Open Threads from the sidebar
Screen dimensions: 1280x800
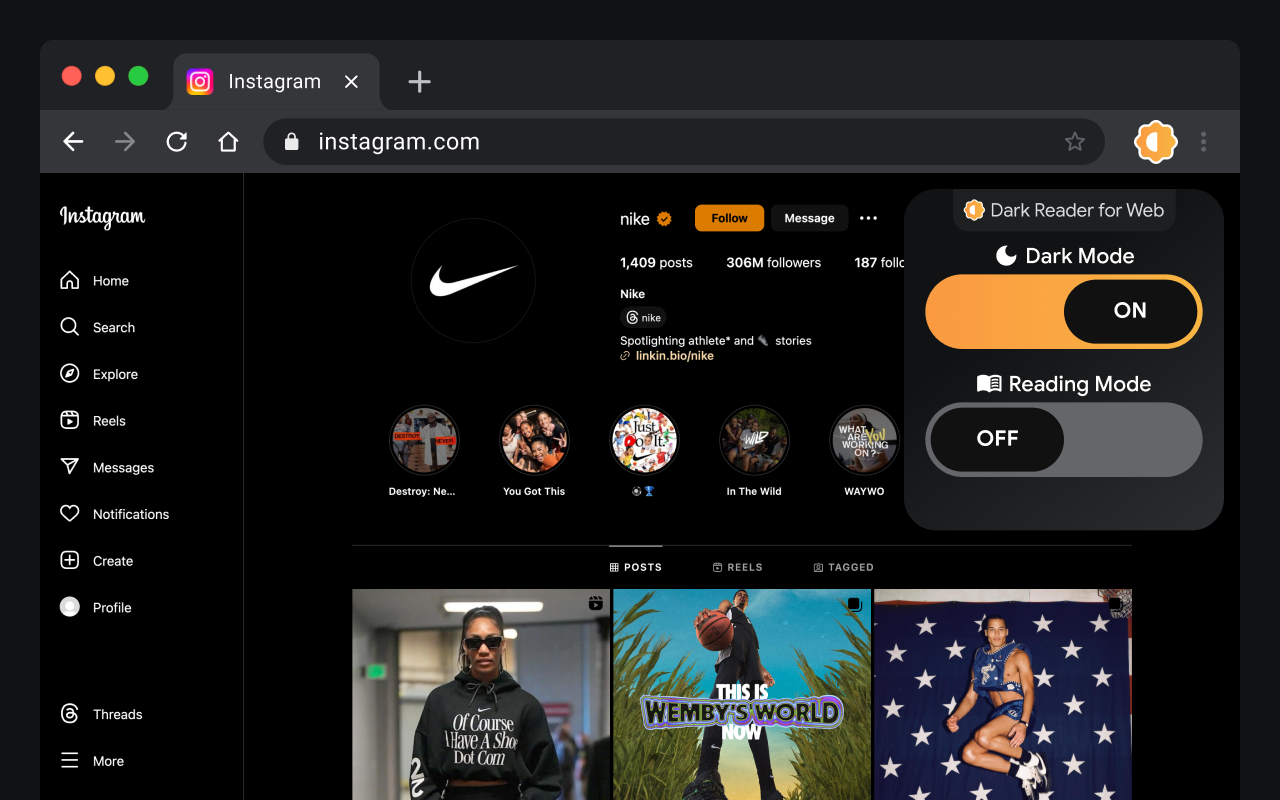click(x=101, y=714)
